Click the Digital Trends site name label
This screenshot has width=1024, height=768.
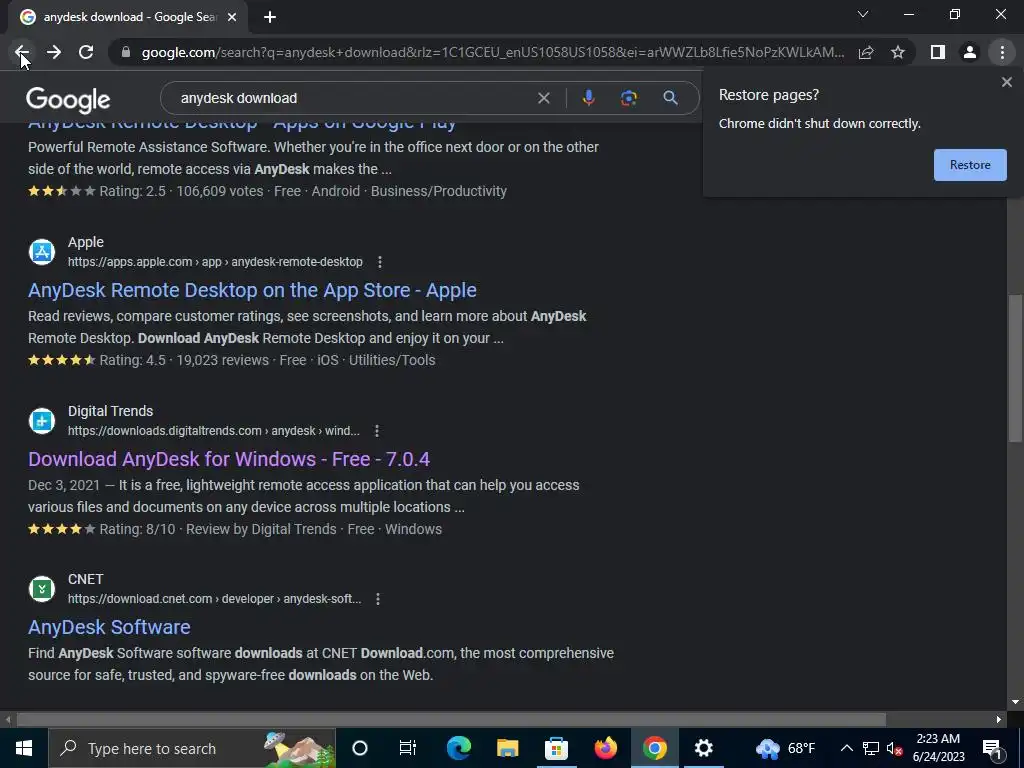coord(110,411)
